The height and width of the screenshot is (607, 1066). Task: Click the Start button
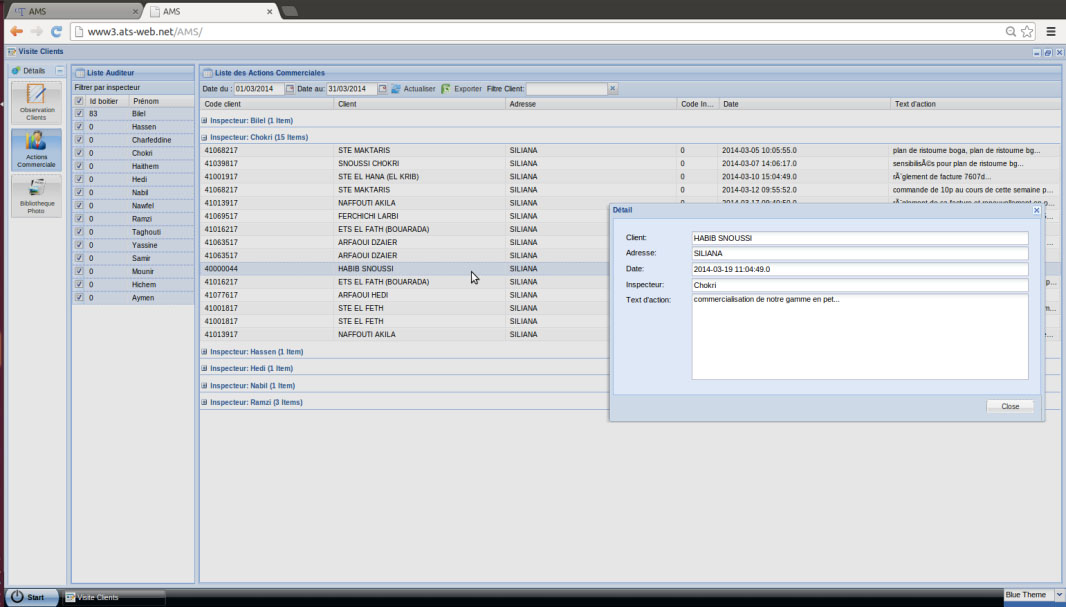click(x=30, y=597)
